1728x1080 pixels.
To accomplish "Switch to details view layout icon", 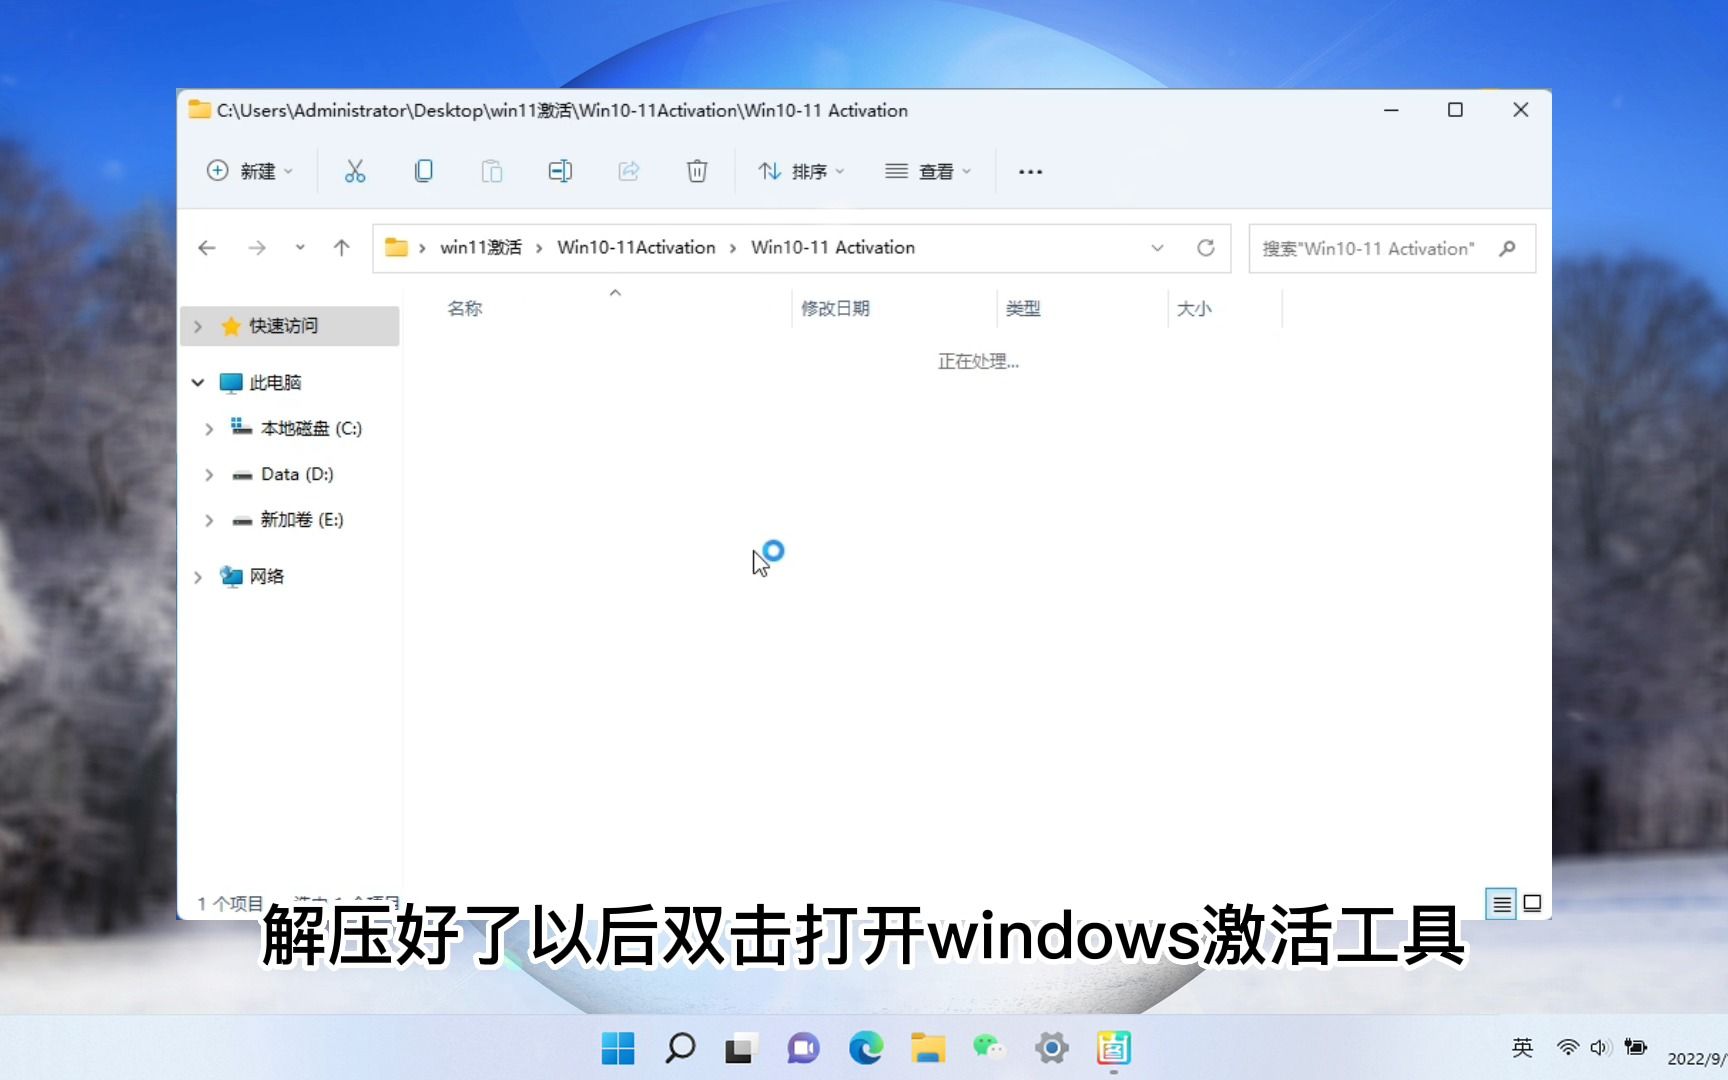I will tap(1501, 904).
